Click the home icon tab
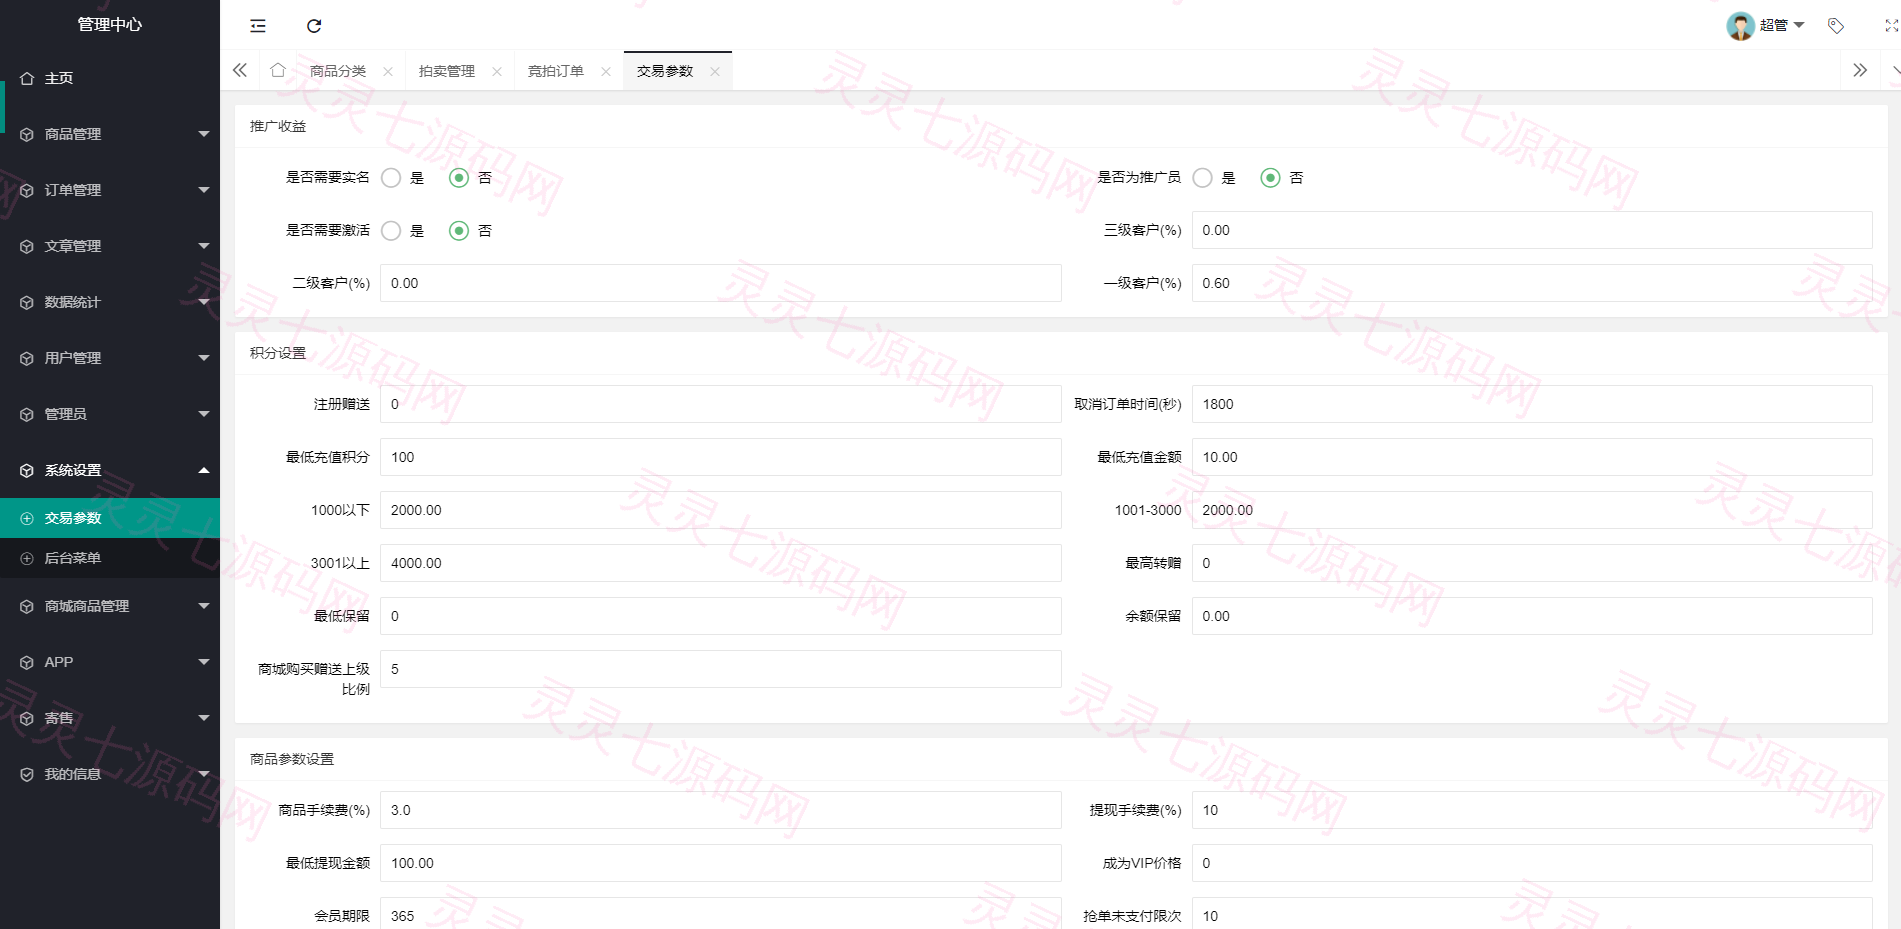This screenshot has height=929, width=1901. coord(278,70)
